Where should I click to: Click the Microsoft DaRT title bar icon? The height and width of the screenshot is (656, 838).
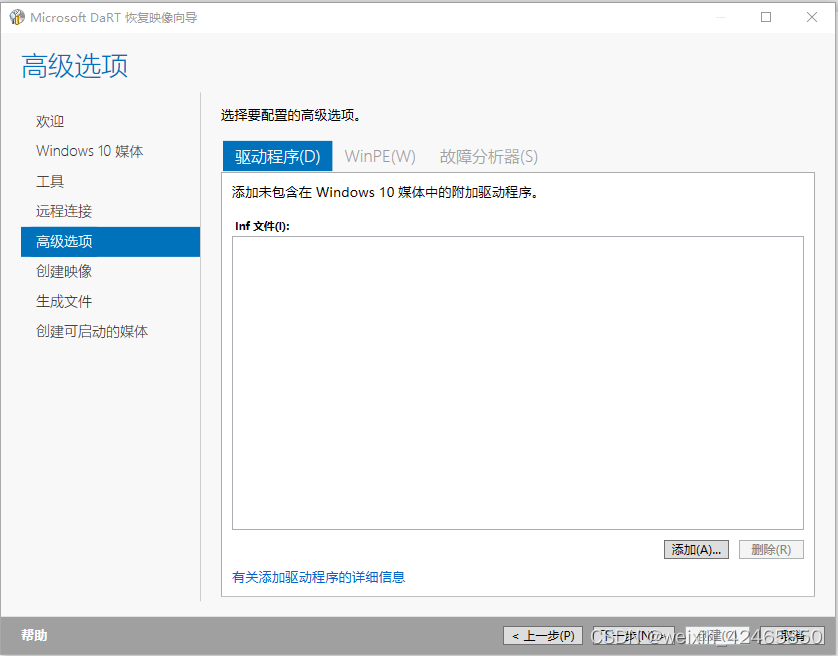point(17,17)
